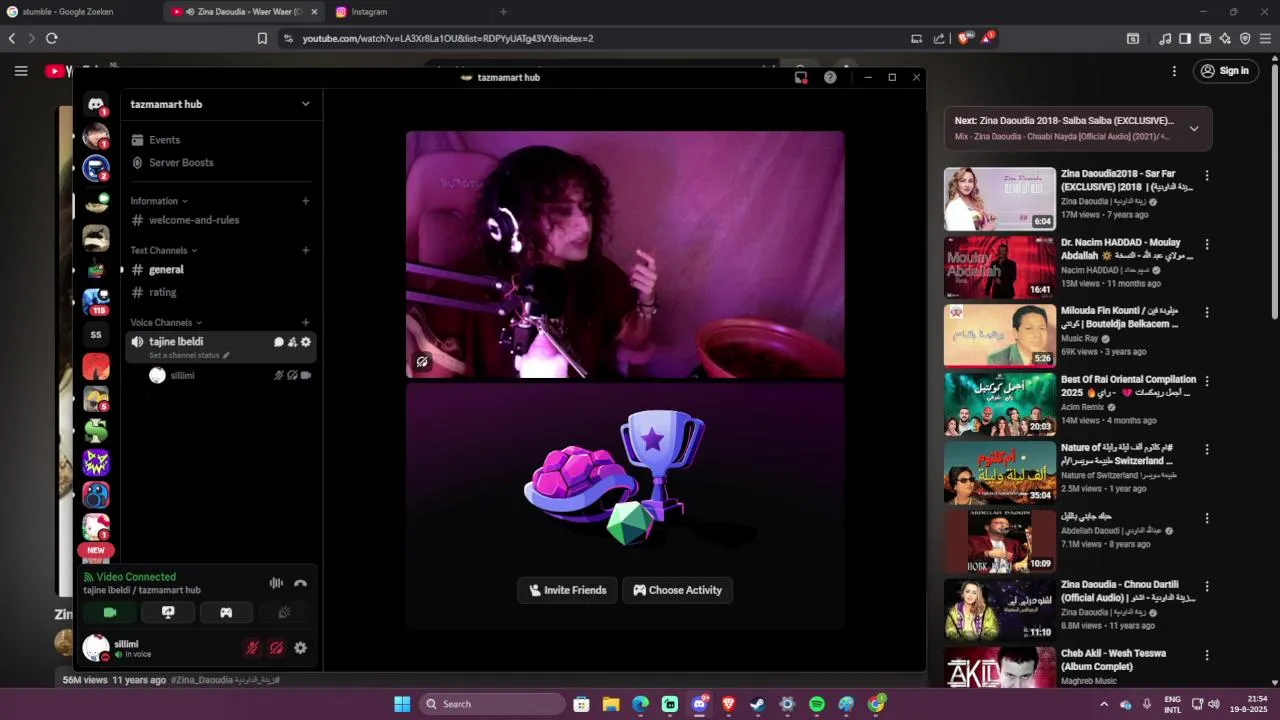Open Brave Wallet icon

coord(1205,38)
